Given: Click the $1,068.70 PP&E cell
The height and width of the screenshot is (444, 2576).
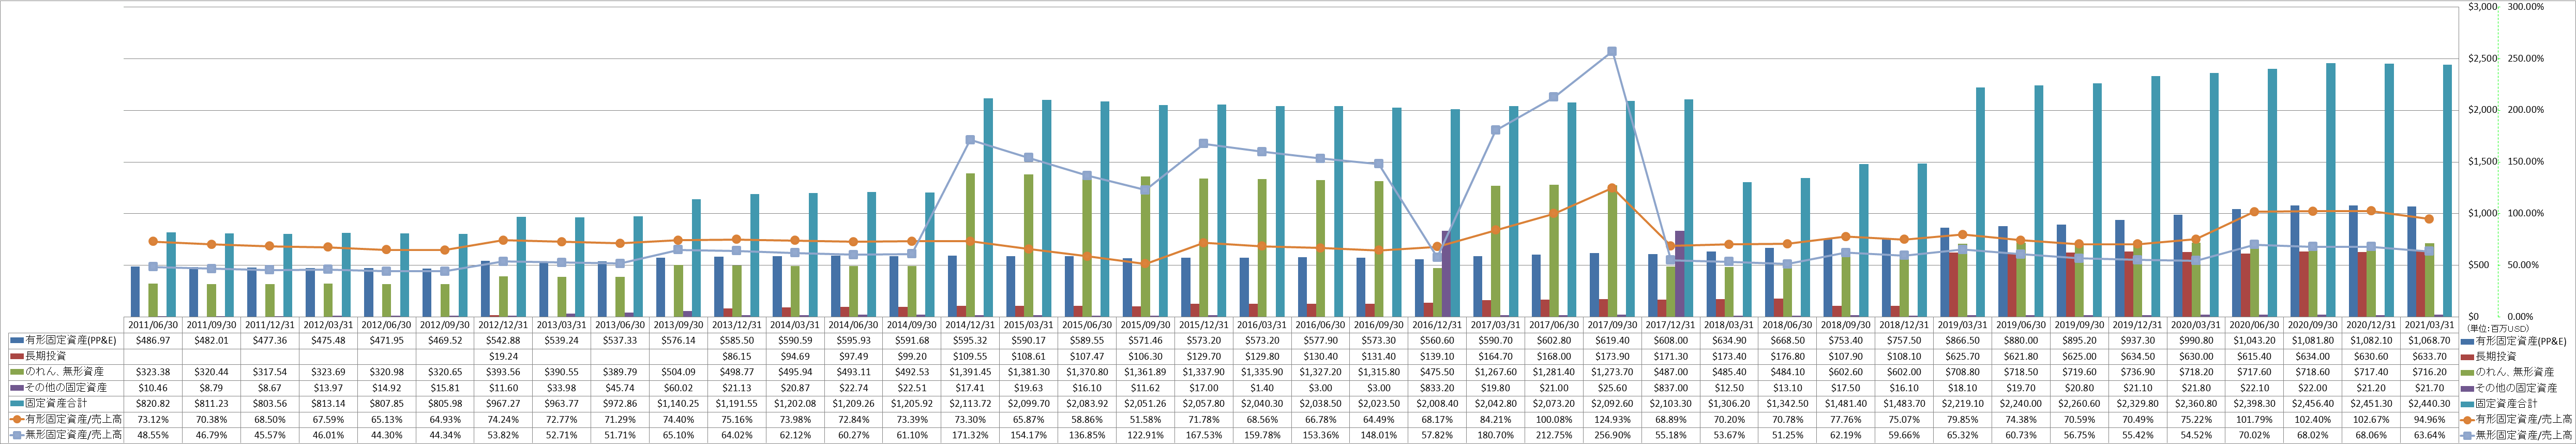Looking at the screenshot, I should [2428, 341].
